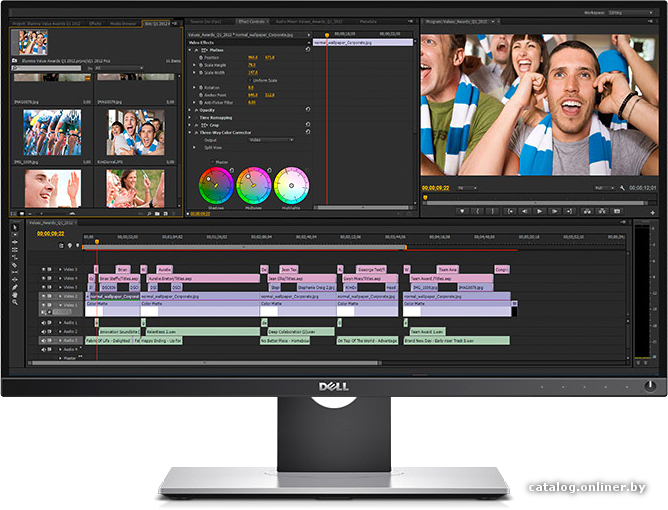Screen dimensions: 668x510
Task: Select the Ripple Edit tool
Action: 14,242
